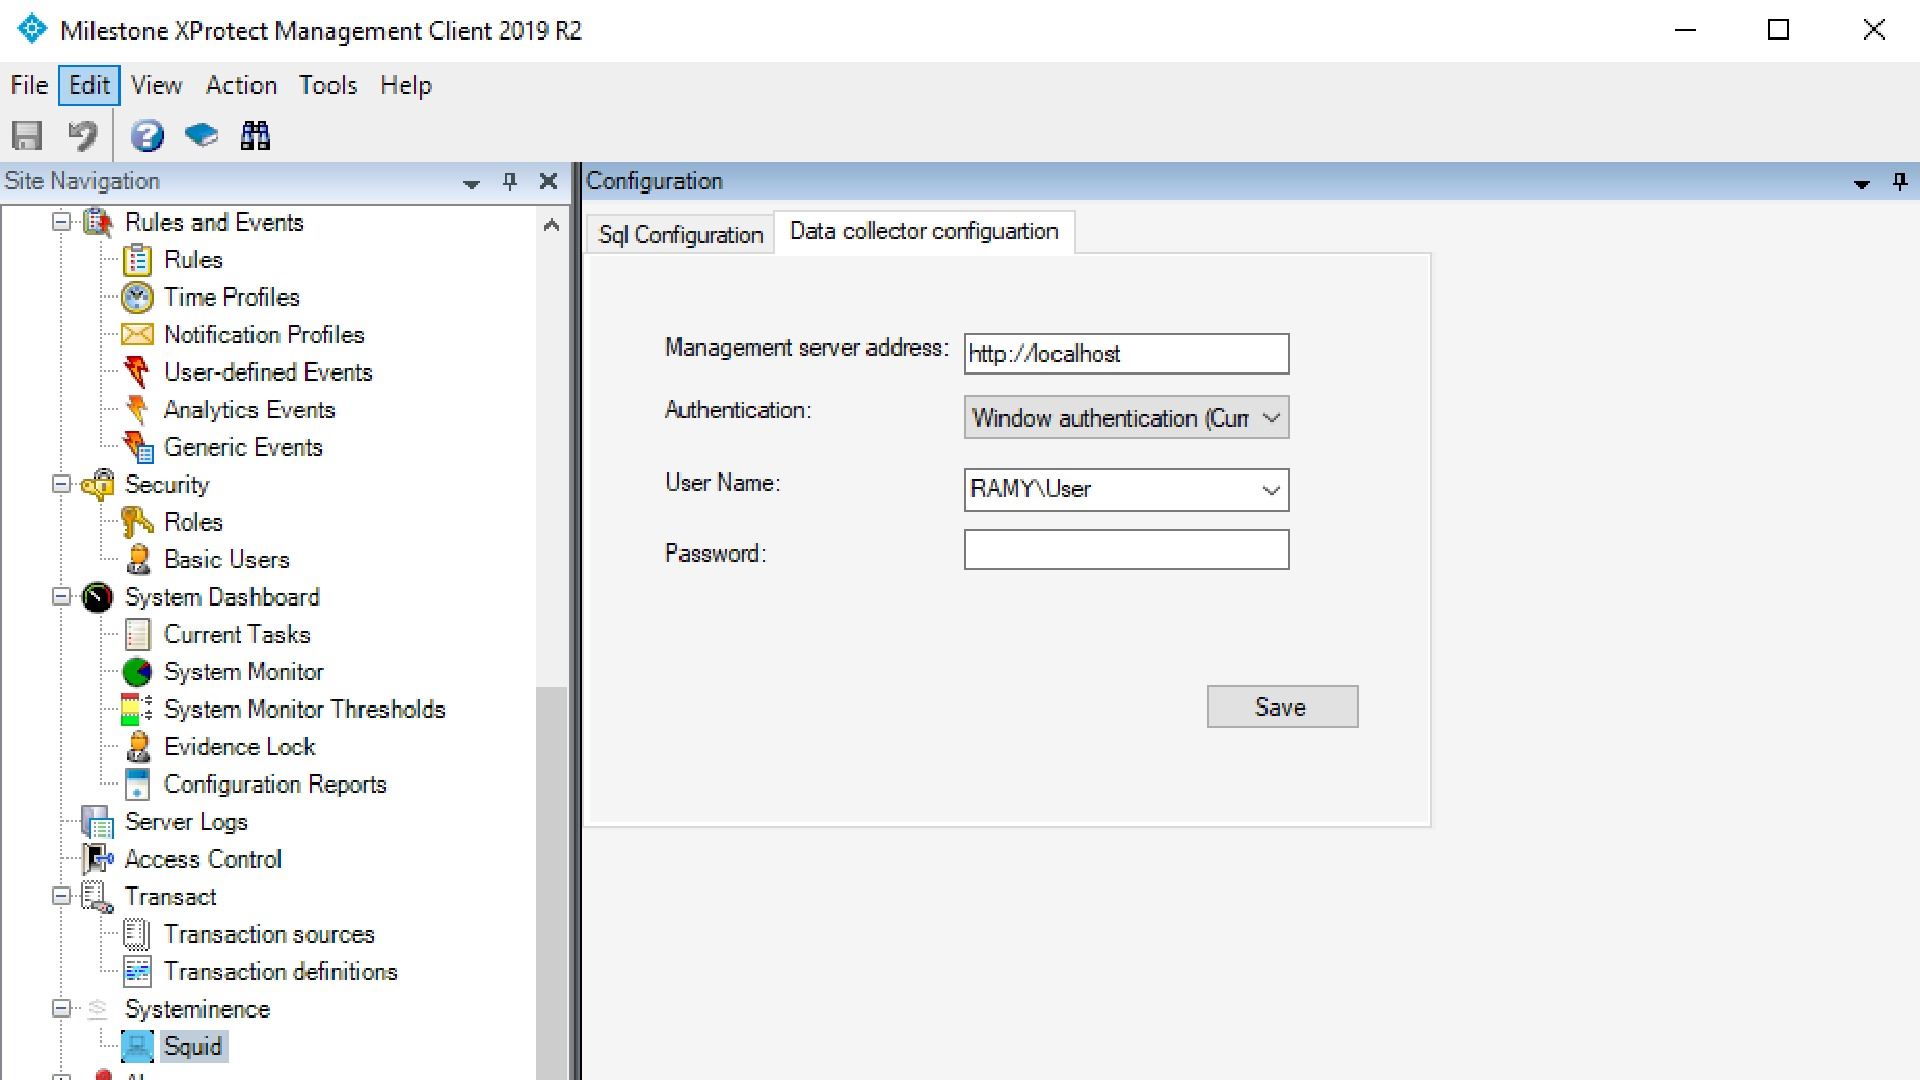Select the Access Control tree item

pos(203,859)
